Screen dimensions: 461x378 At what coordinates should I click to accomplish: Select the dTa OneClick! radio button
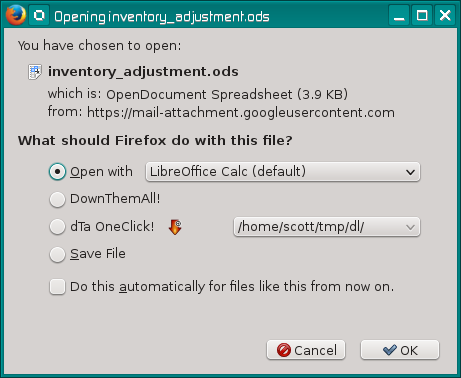[57, 227]
